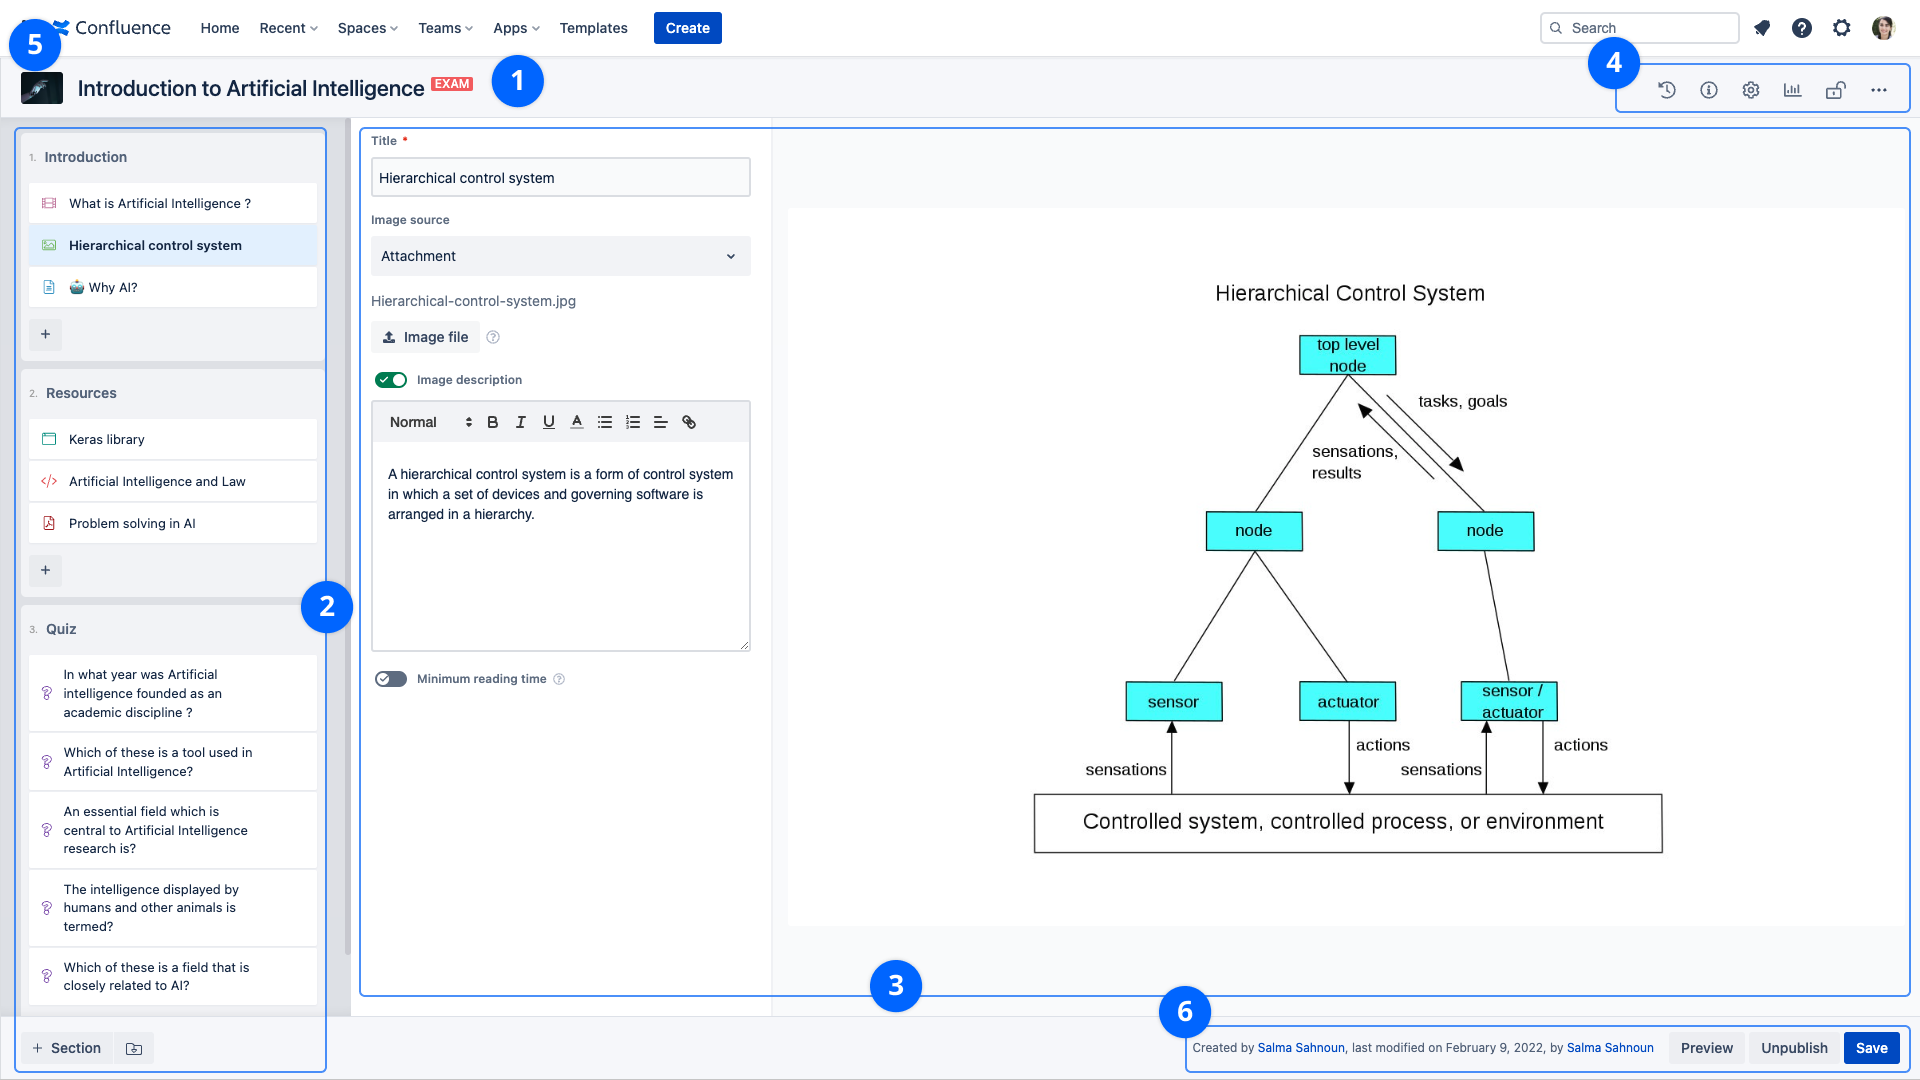
Task: Toggle off Image description switch
Action: click(391, 380)
